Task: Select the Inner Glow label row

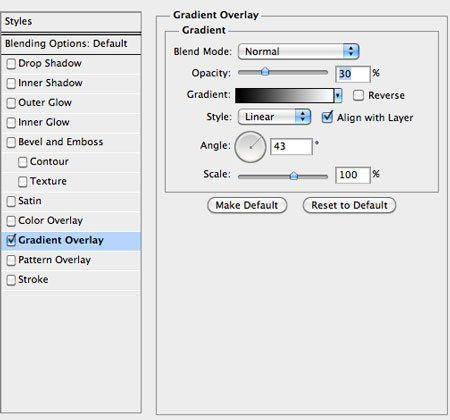Action: point(71,123)
